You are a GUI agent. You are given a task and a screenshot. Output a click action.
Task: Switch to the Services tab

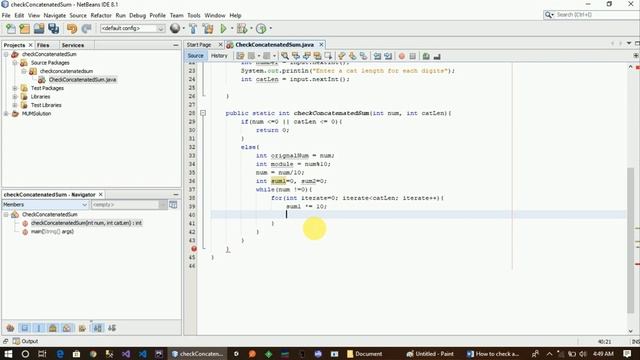73,45
